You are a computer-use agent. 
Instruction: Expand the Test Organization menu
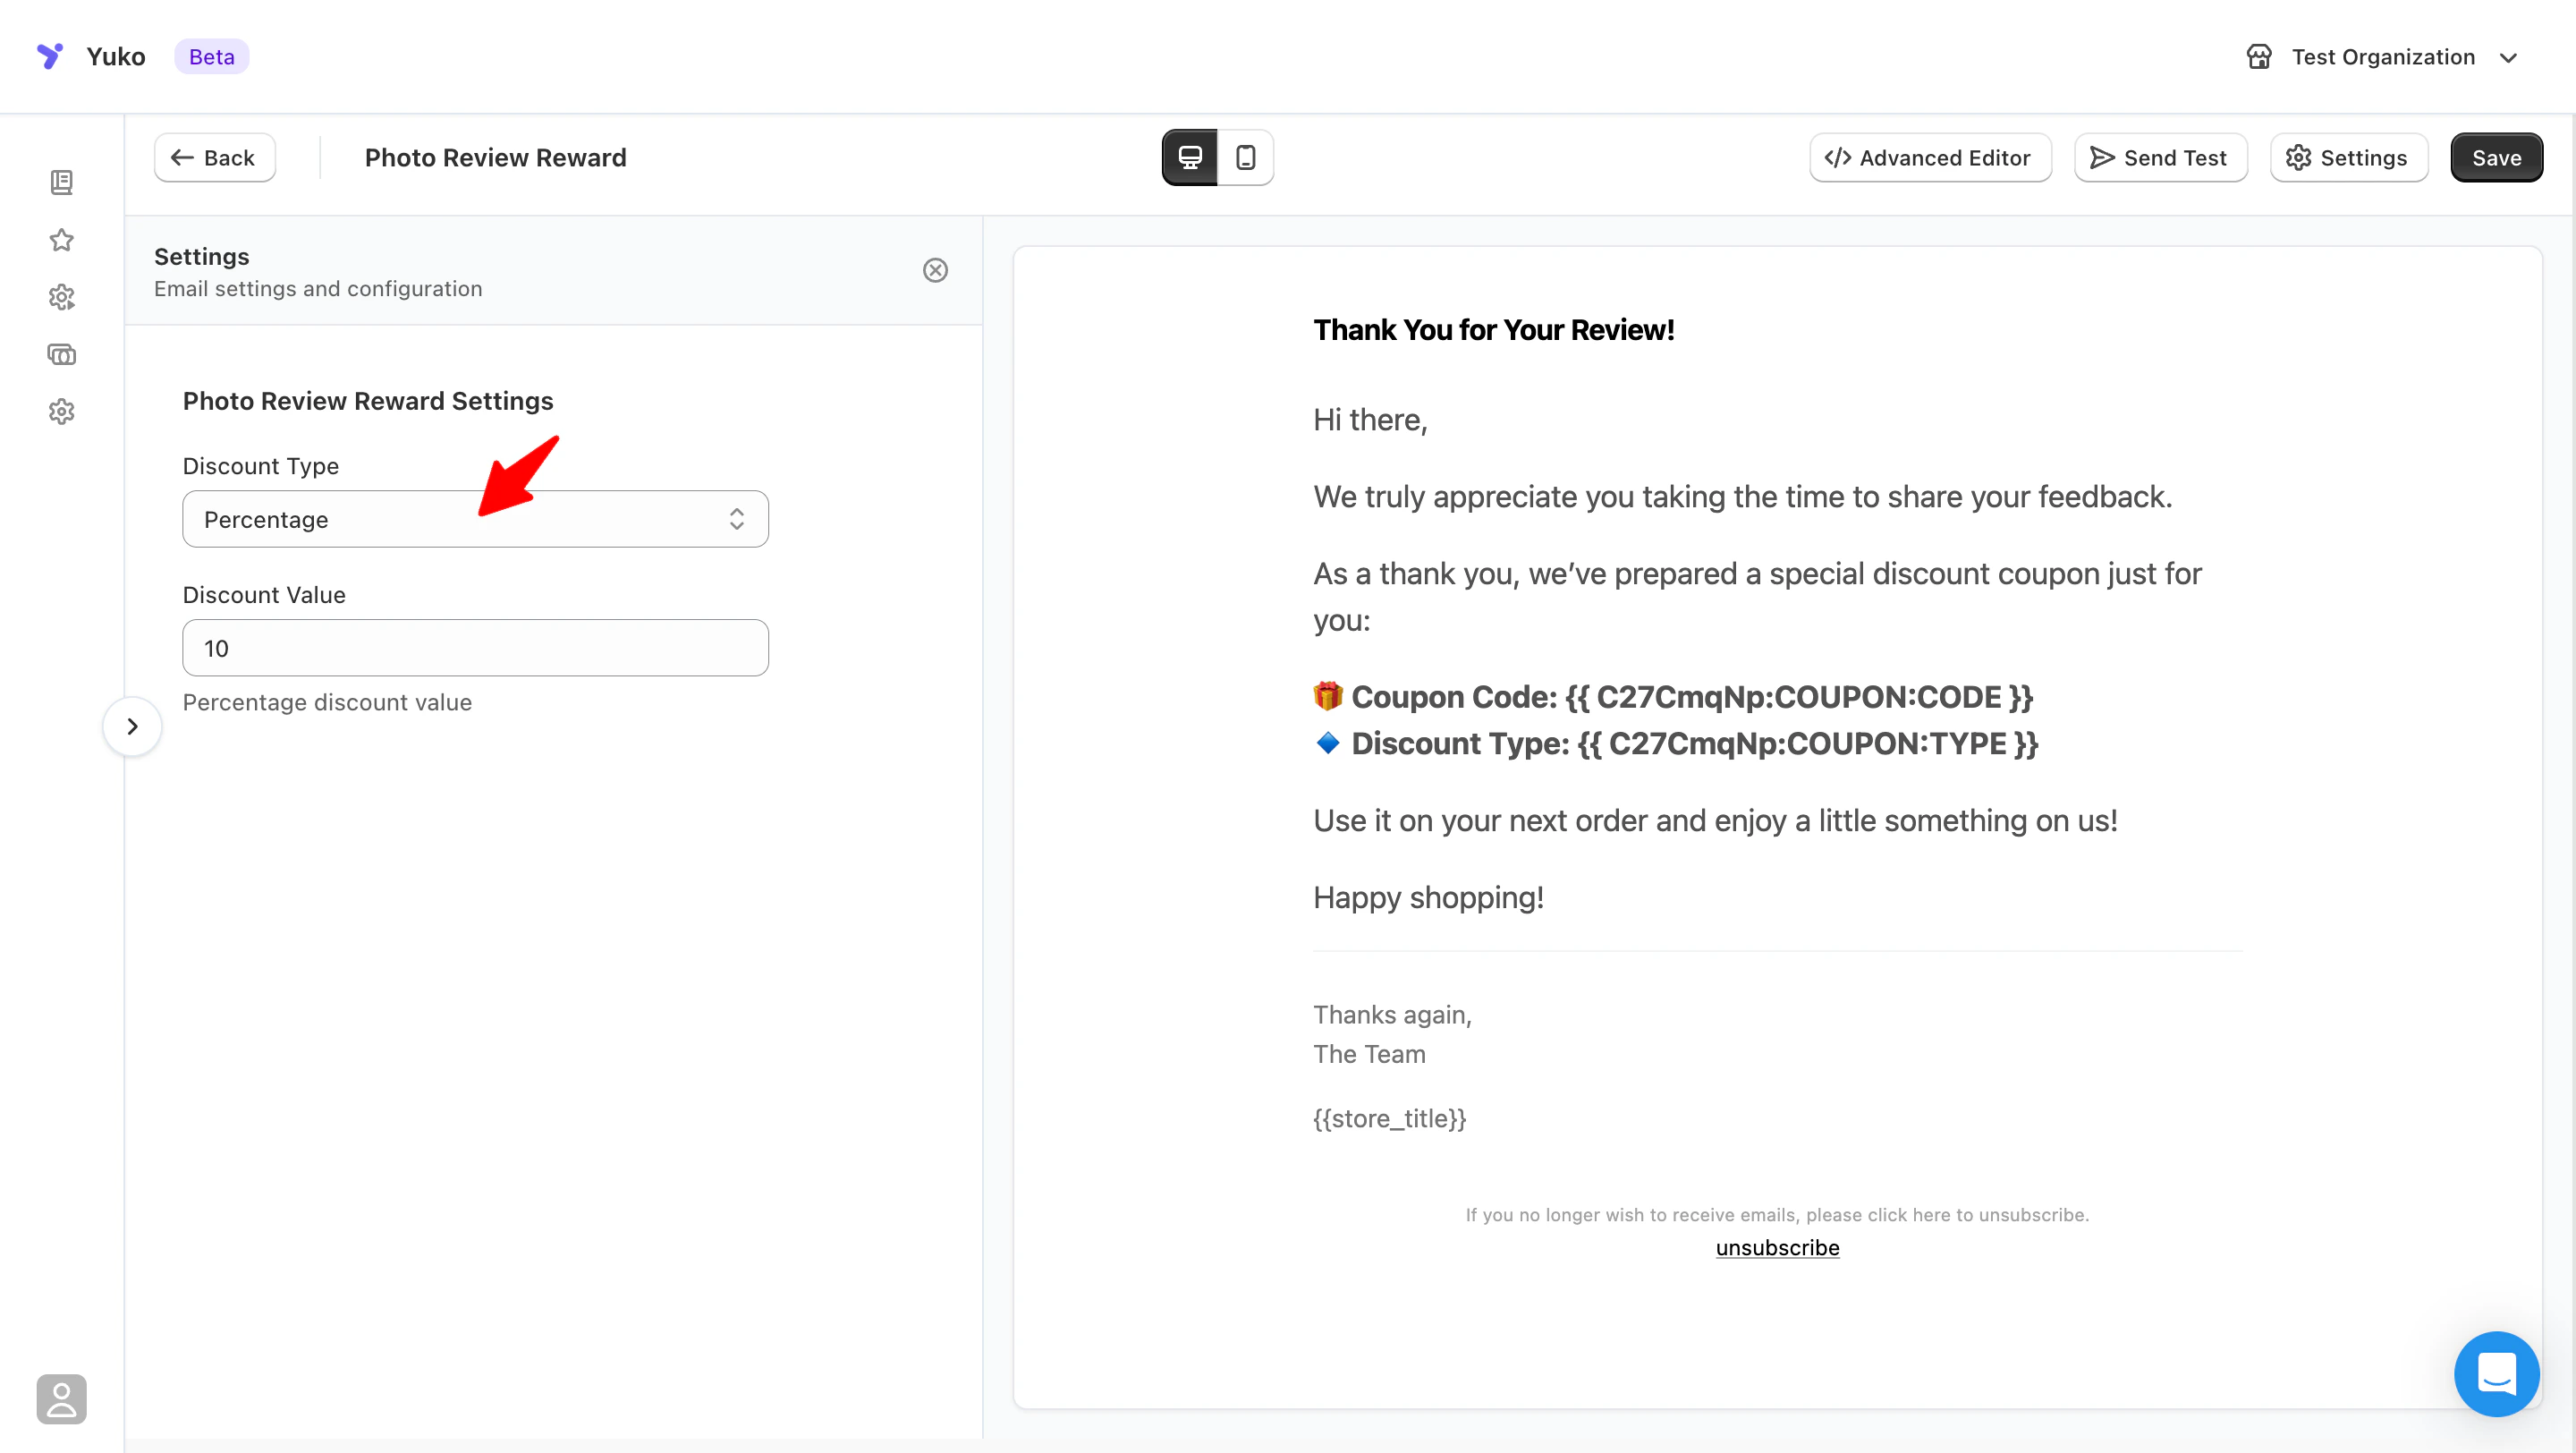tap(2382, 57)
